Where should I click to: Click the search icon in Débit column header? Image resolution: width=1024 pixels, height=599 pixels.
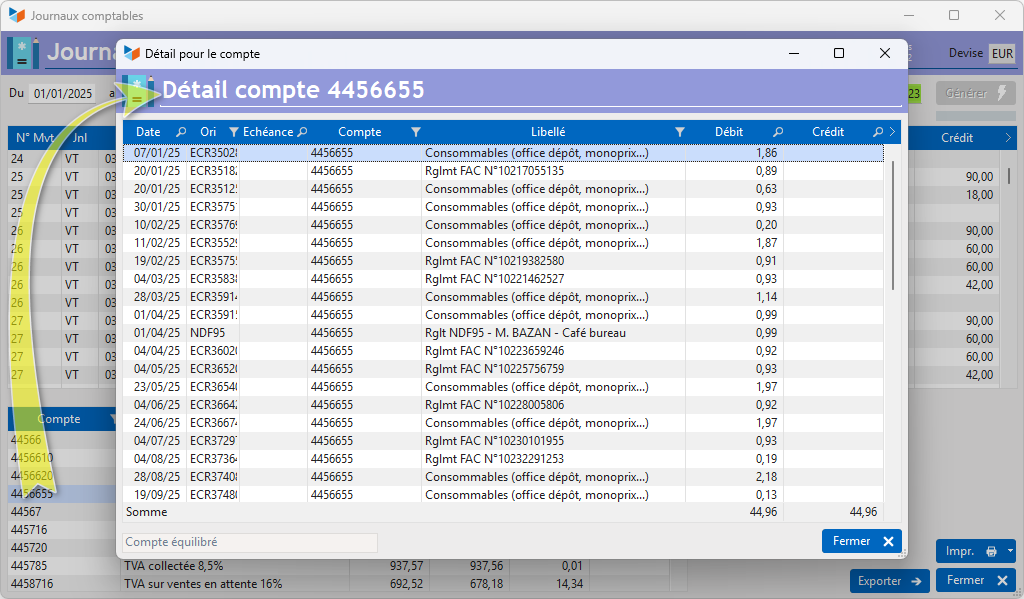(778, 132)
